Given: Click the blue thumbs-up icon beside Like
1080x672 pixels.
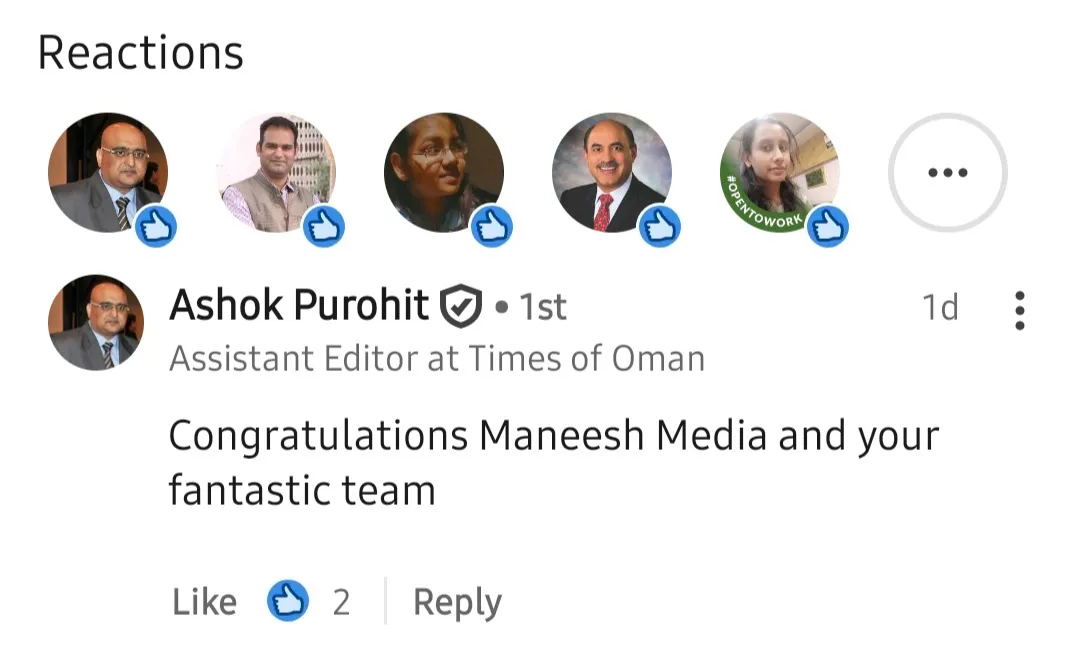Looking at the screenshot, I should click(288, 602).
